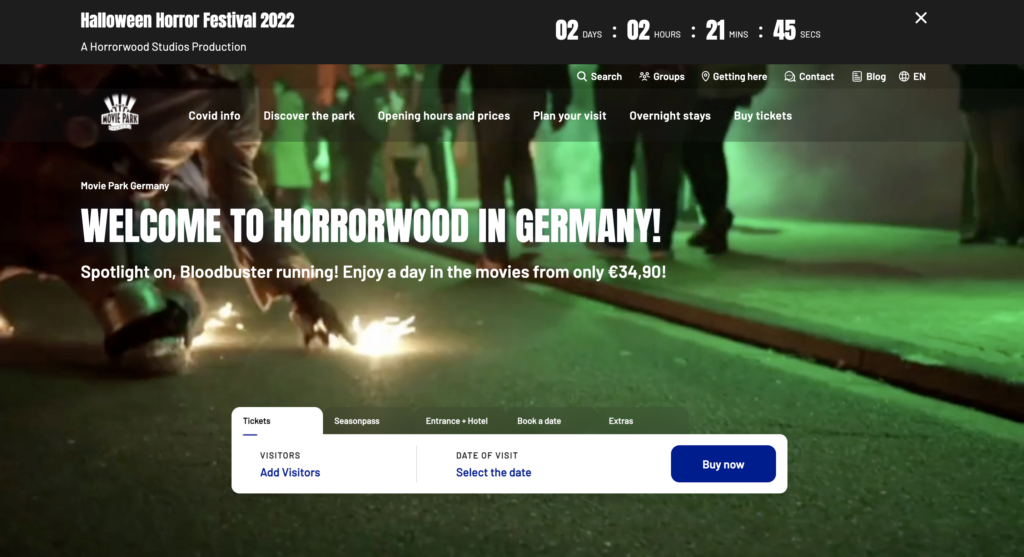Open the Blog link

pos(869,76)
